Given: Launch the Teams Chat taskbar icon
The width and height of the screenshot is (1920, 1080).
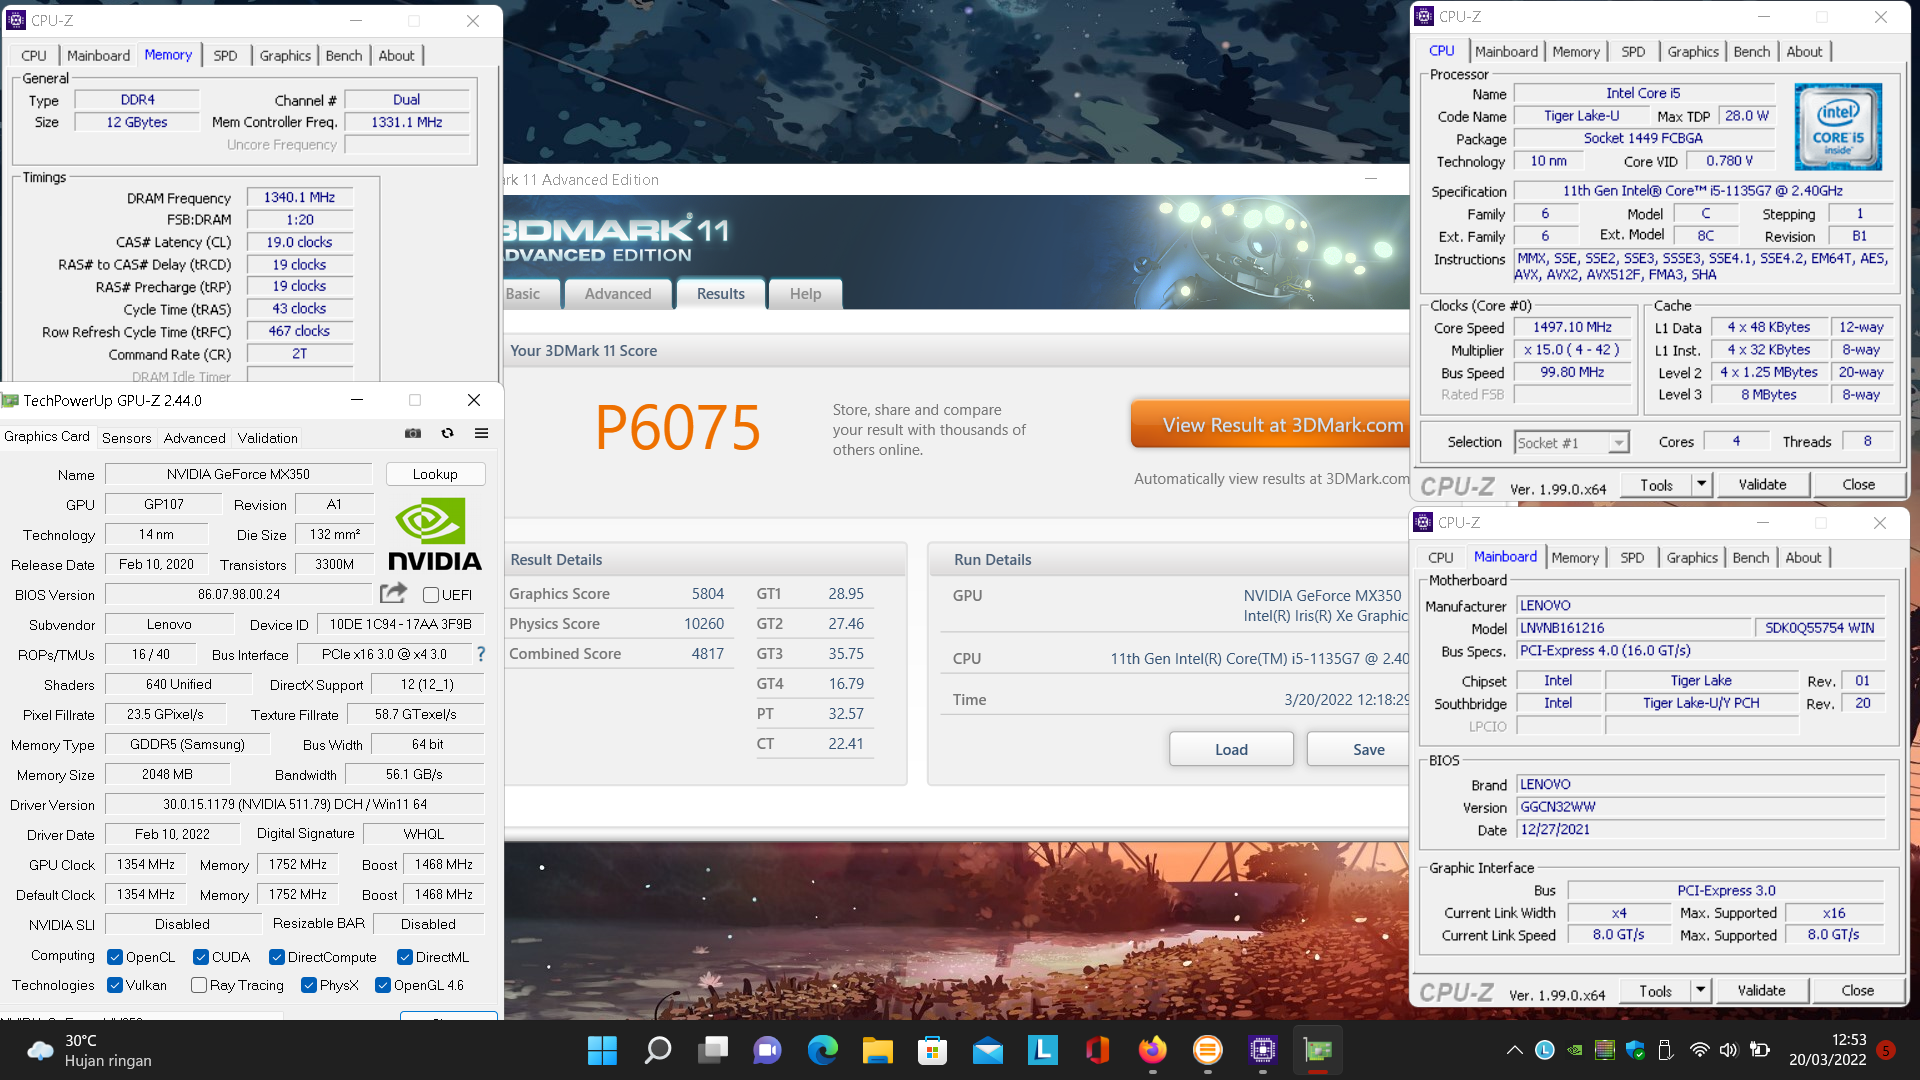Looking at the screenshot, I should 767,1050.
